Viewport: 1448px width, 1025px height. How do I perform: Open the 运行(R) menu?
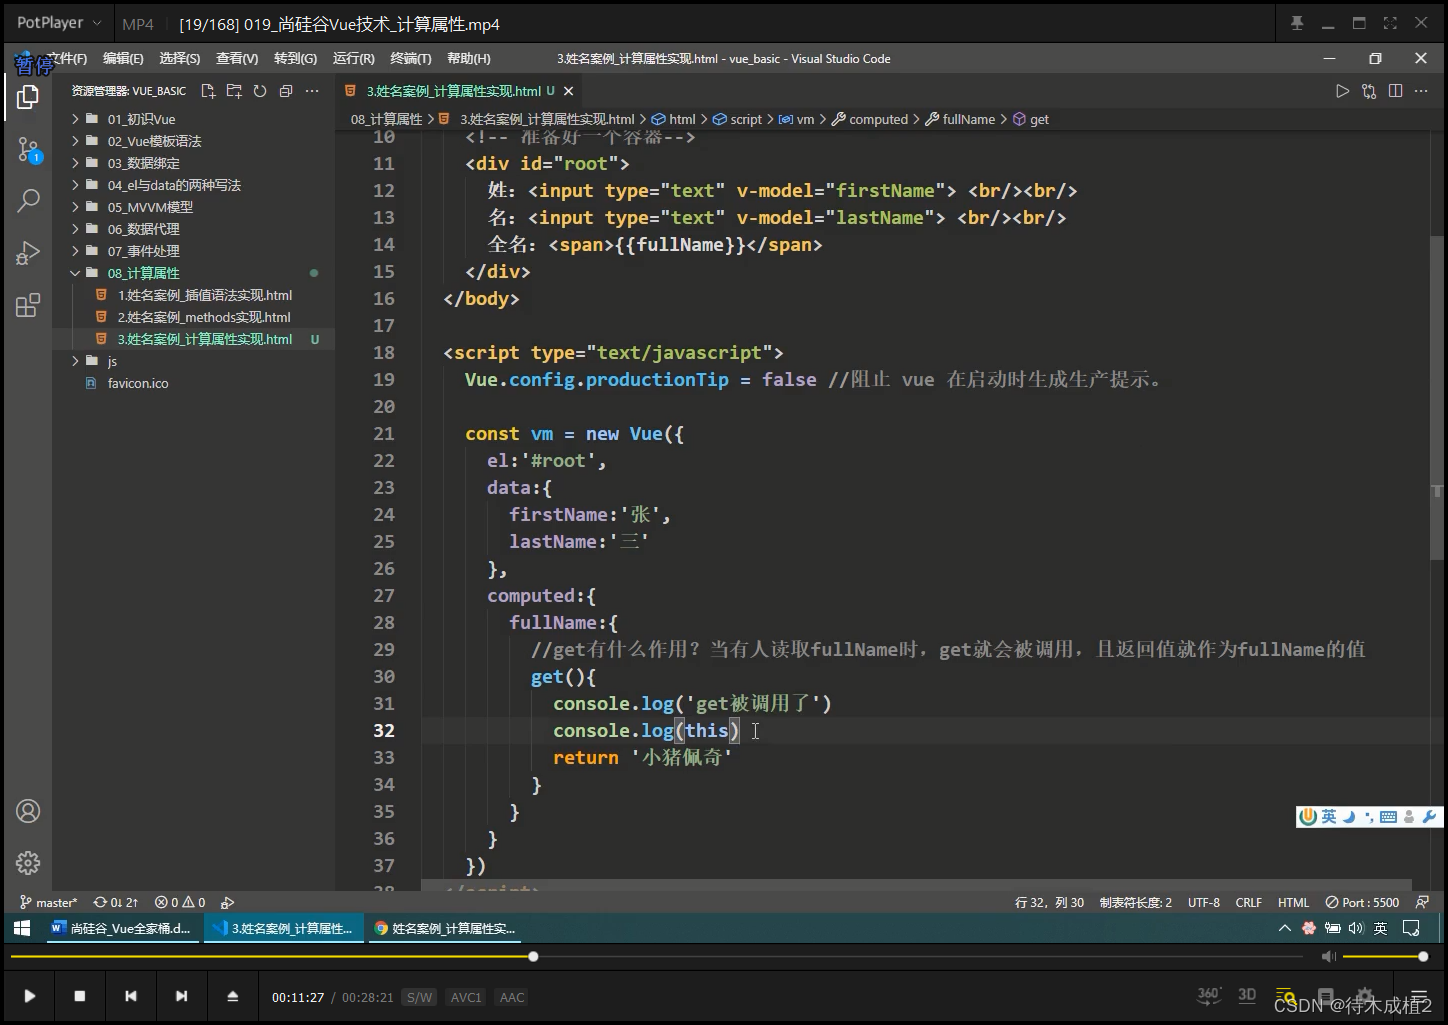click(353, 59)
